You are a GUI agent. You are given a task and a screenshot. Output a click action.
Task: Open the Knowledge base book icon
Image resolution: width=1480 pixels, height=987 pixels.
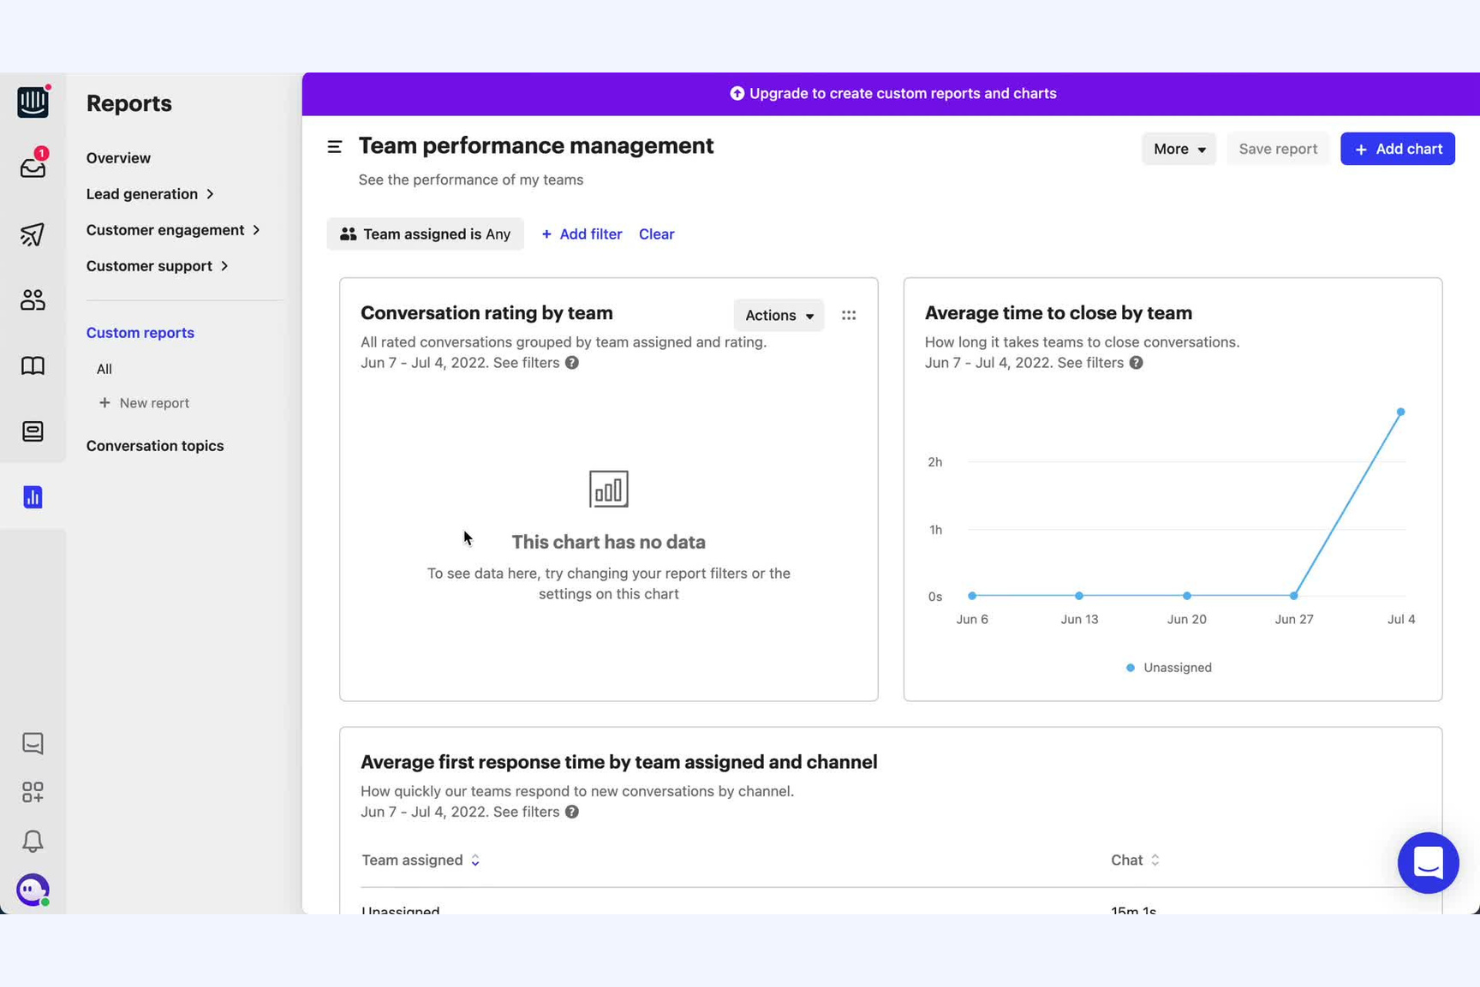coord(33,366)
